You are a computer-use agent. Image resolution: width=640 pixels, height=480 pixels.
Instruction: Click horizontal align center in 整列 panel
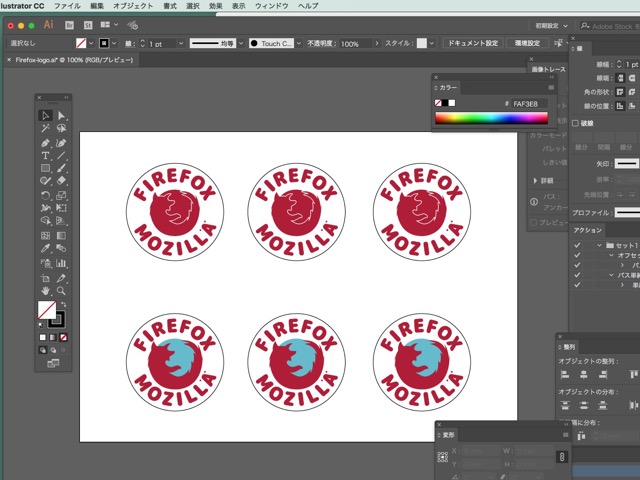(584, 374)
